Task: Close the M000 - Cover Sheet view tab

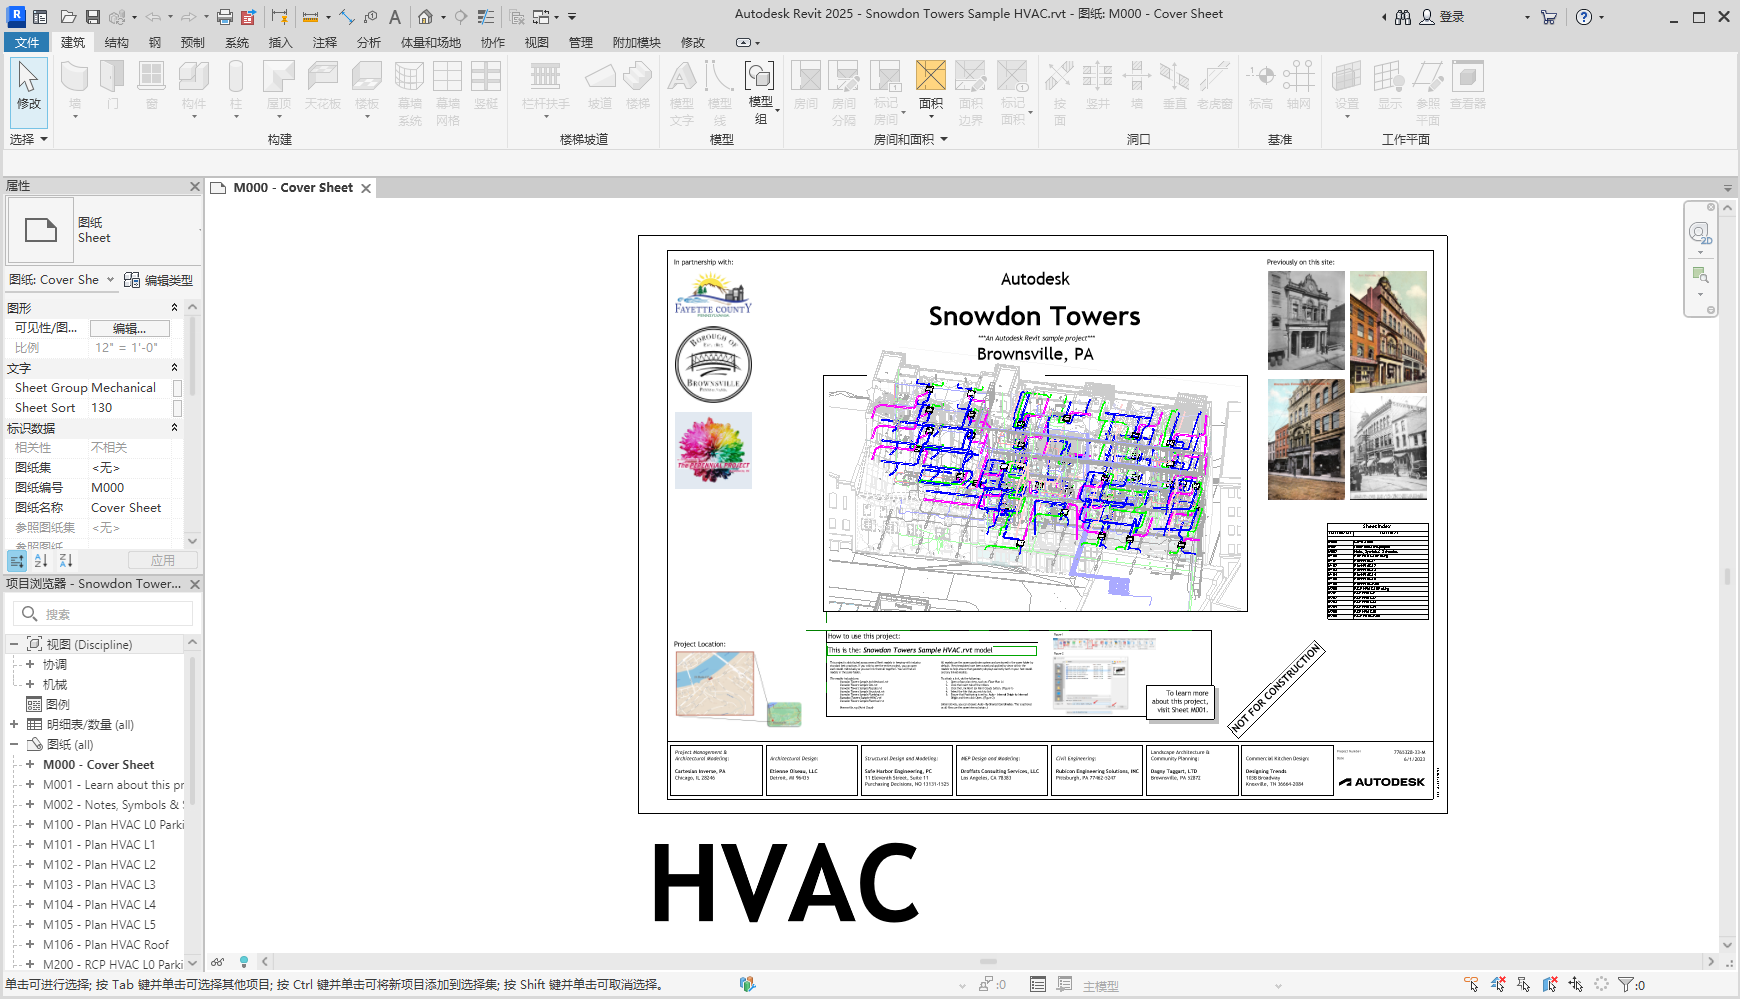Action: tap(366, 188)
